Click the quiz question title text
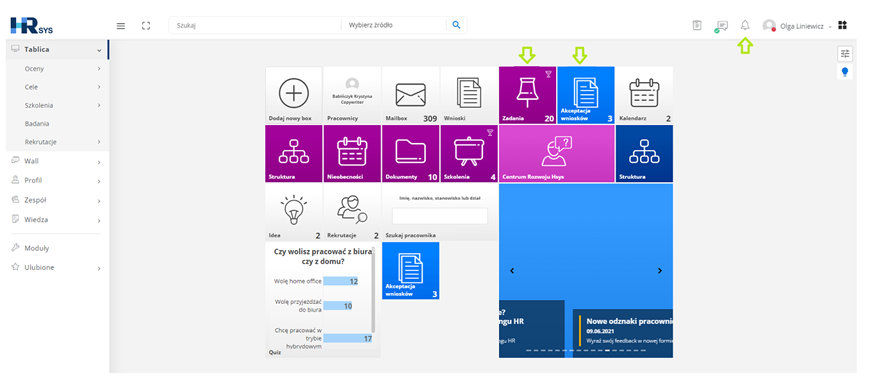 click(x=323, y=256)
